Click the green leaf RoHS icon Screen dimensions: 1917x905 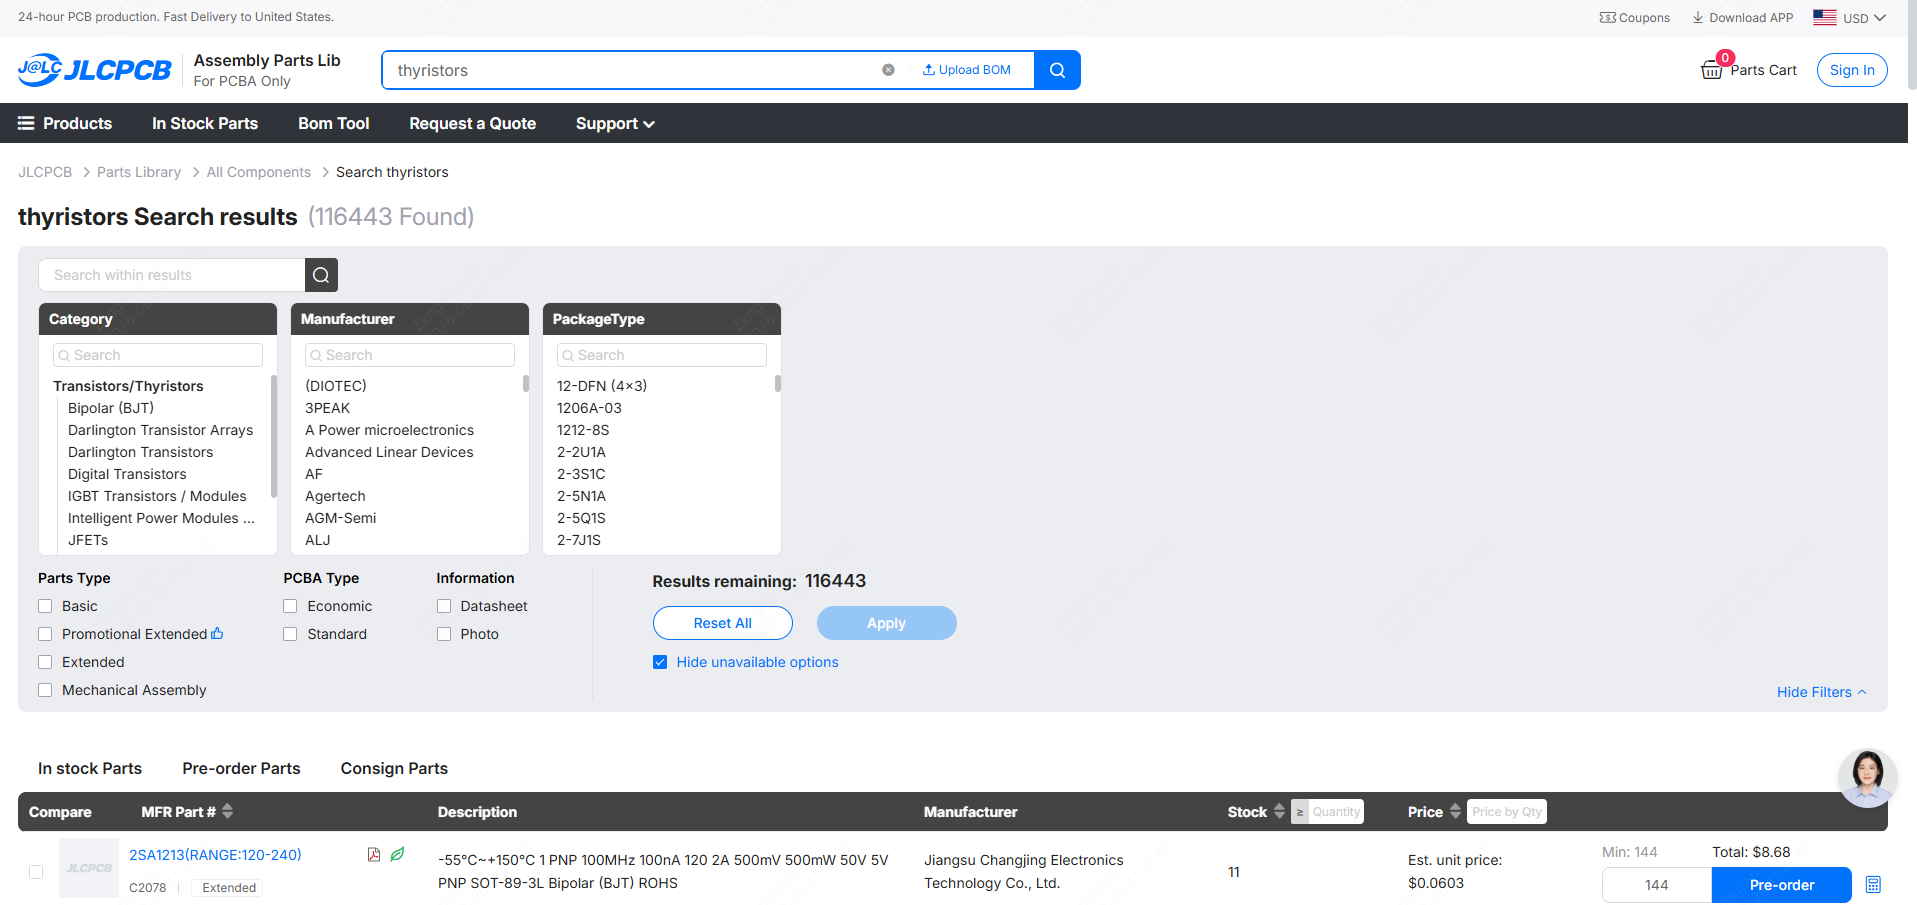click(397, 854)
